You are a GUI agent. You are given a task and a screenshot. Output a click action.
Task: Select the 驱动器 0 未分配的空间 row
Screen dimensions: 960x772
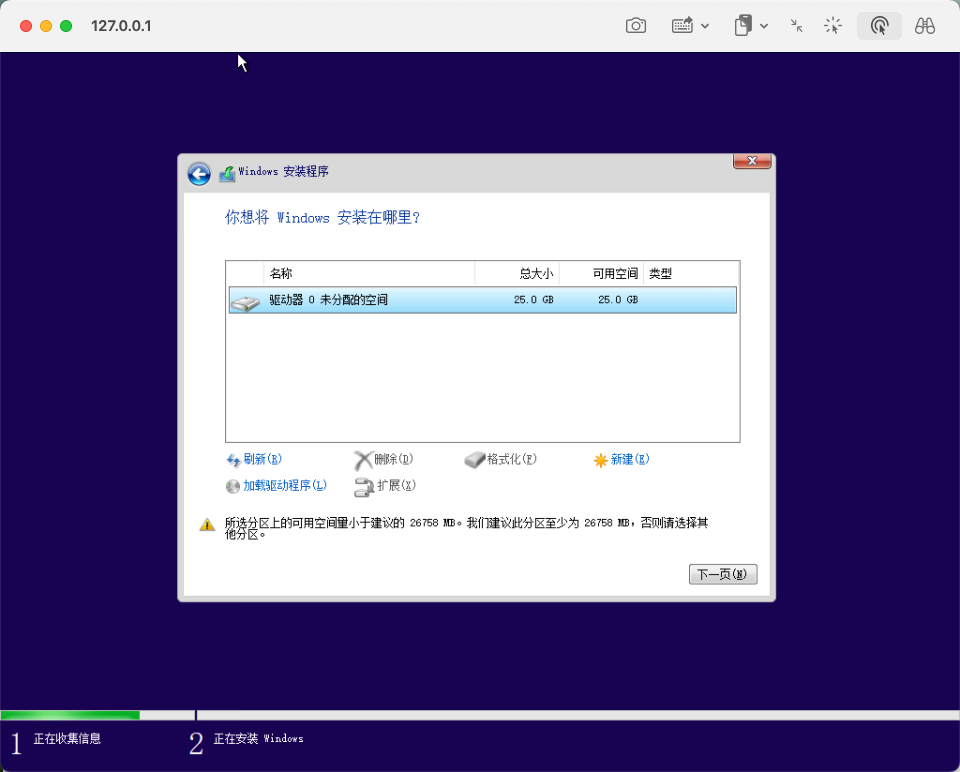click(482, 300)
